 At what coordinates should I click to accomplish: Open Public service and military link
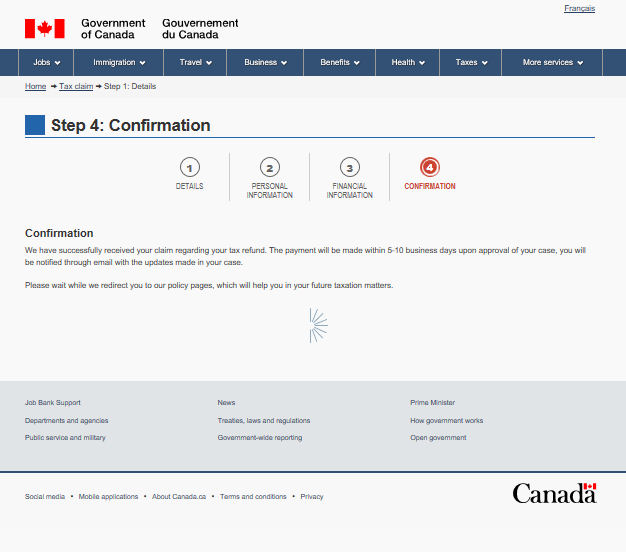[x=65, y=437]
